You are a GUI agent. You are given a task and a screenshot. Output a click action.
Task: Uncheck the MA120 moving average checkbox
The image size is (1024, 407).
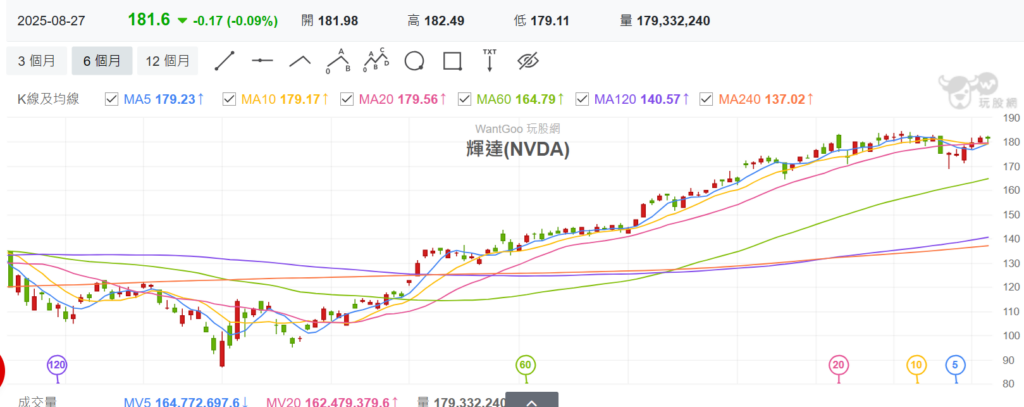582,99
